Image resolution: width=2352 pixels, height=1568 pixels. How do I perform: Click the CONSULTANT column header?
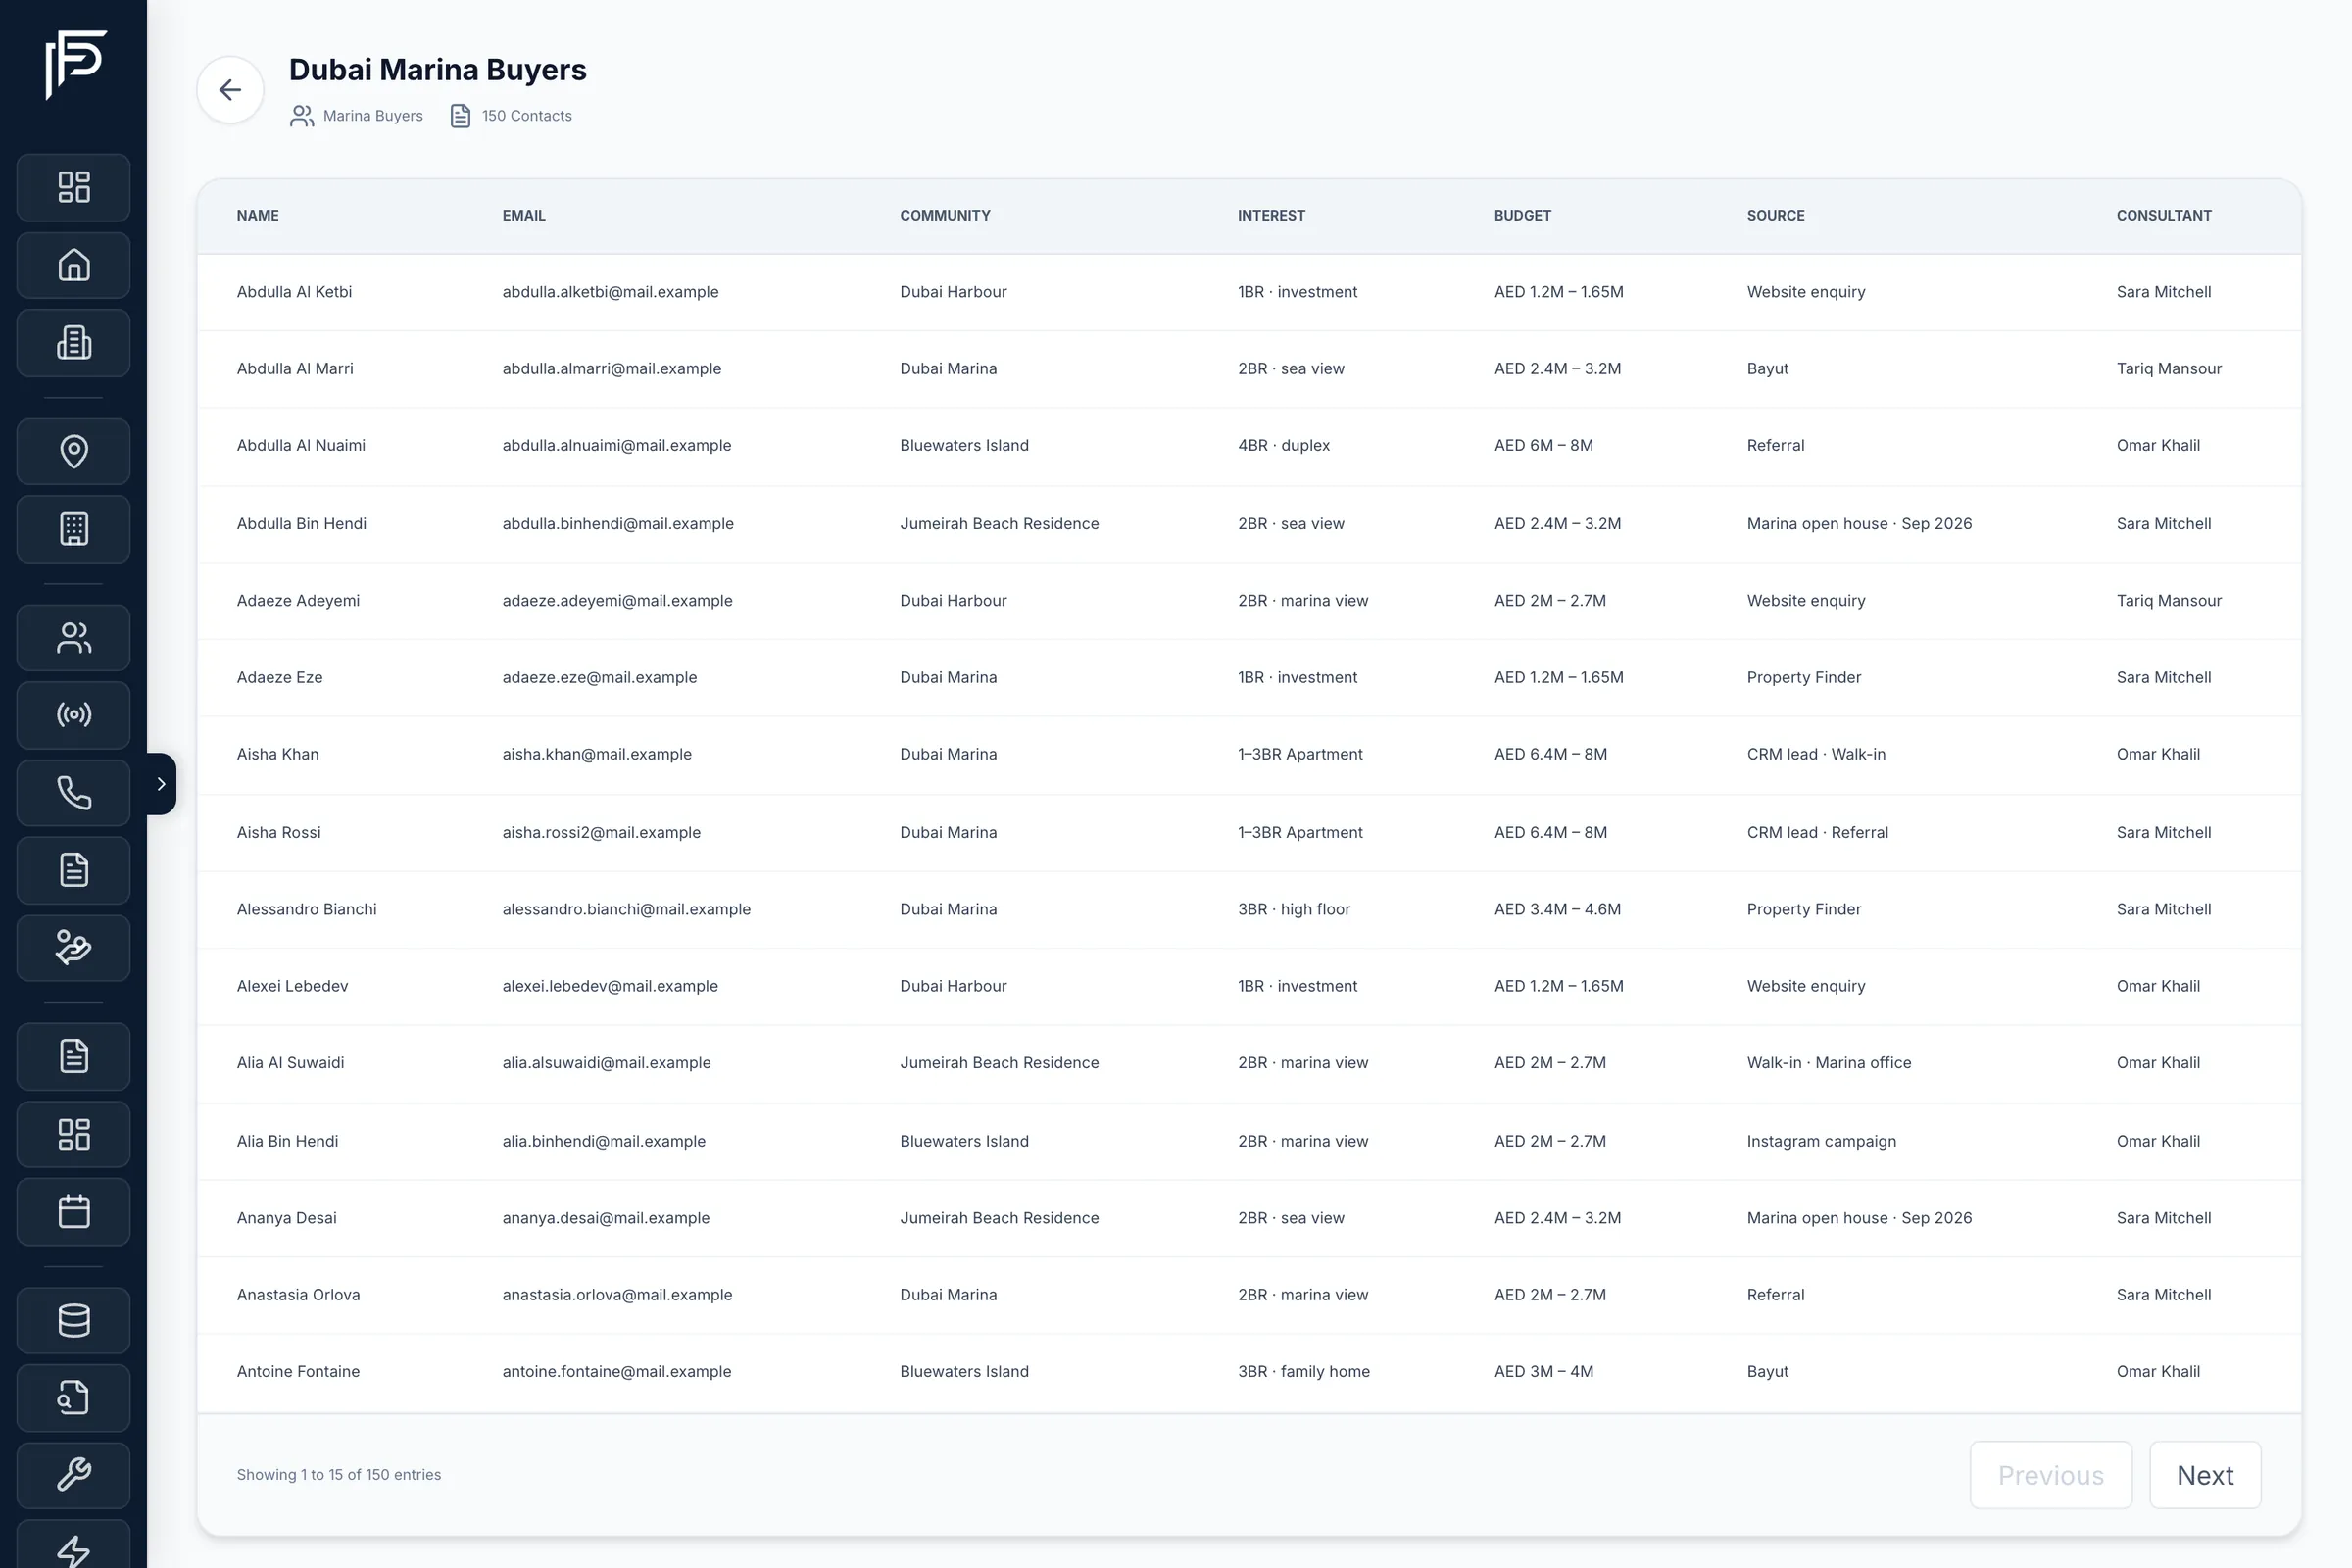pyautogui.click(x=2163, y=215)
